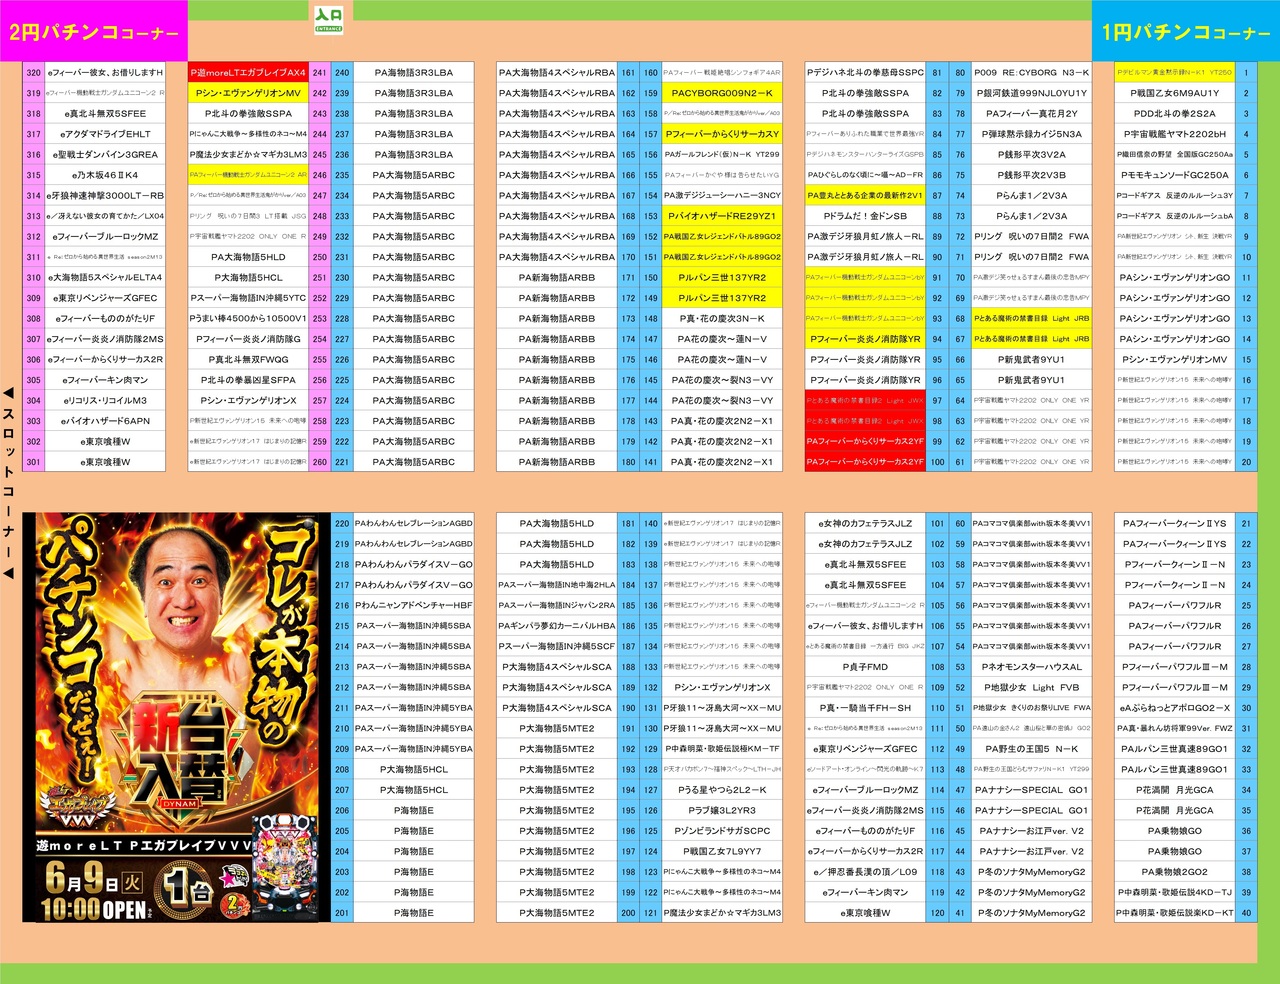Select the PA貞子FMD cell
The image size is (1280, 984).
pyautogui.click(x=866, y=667)
